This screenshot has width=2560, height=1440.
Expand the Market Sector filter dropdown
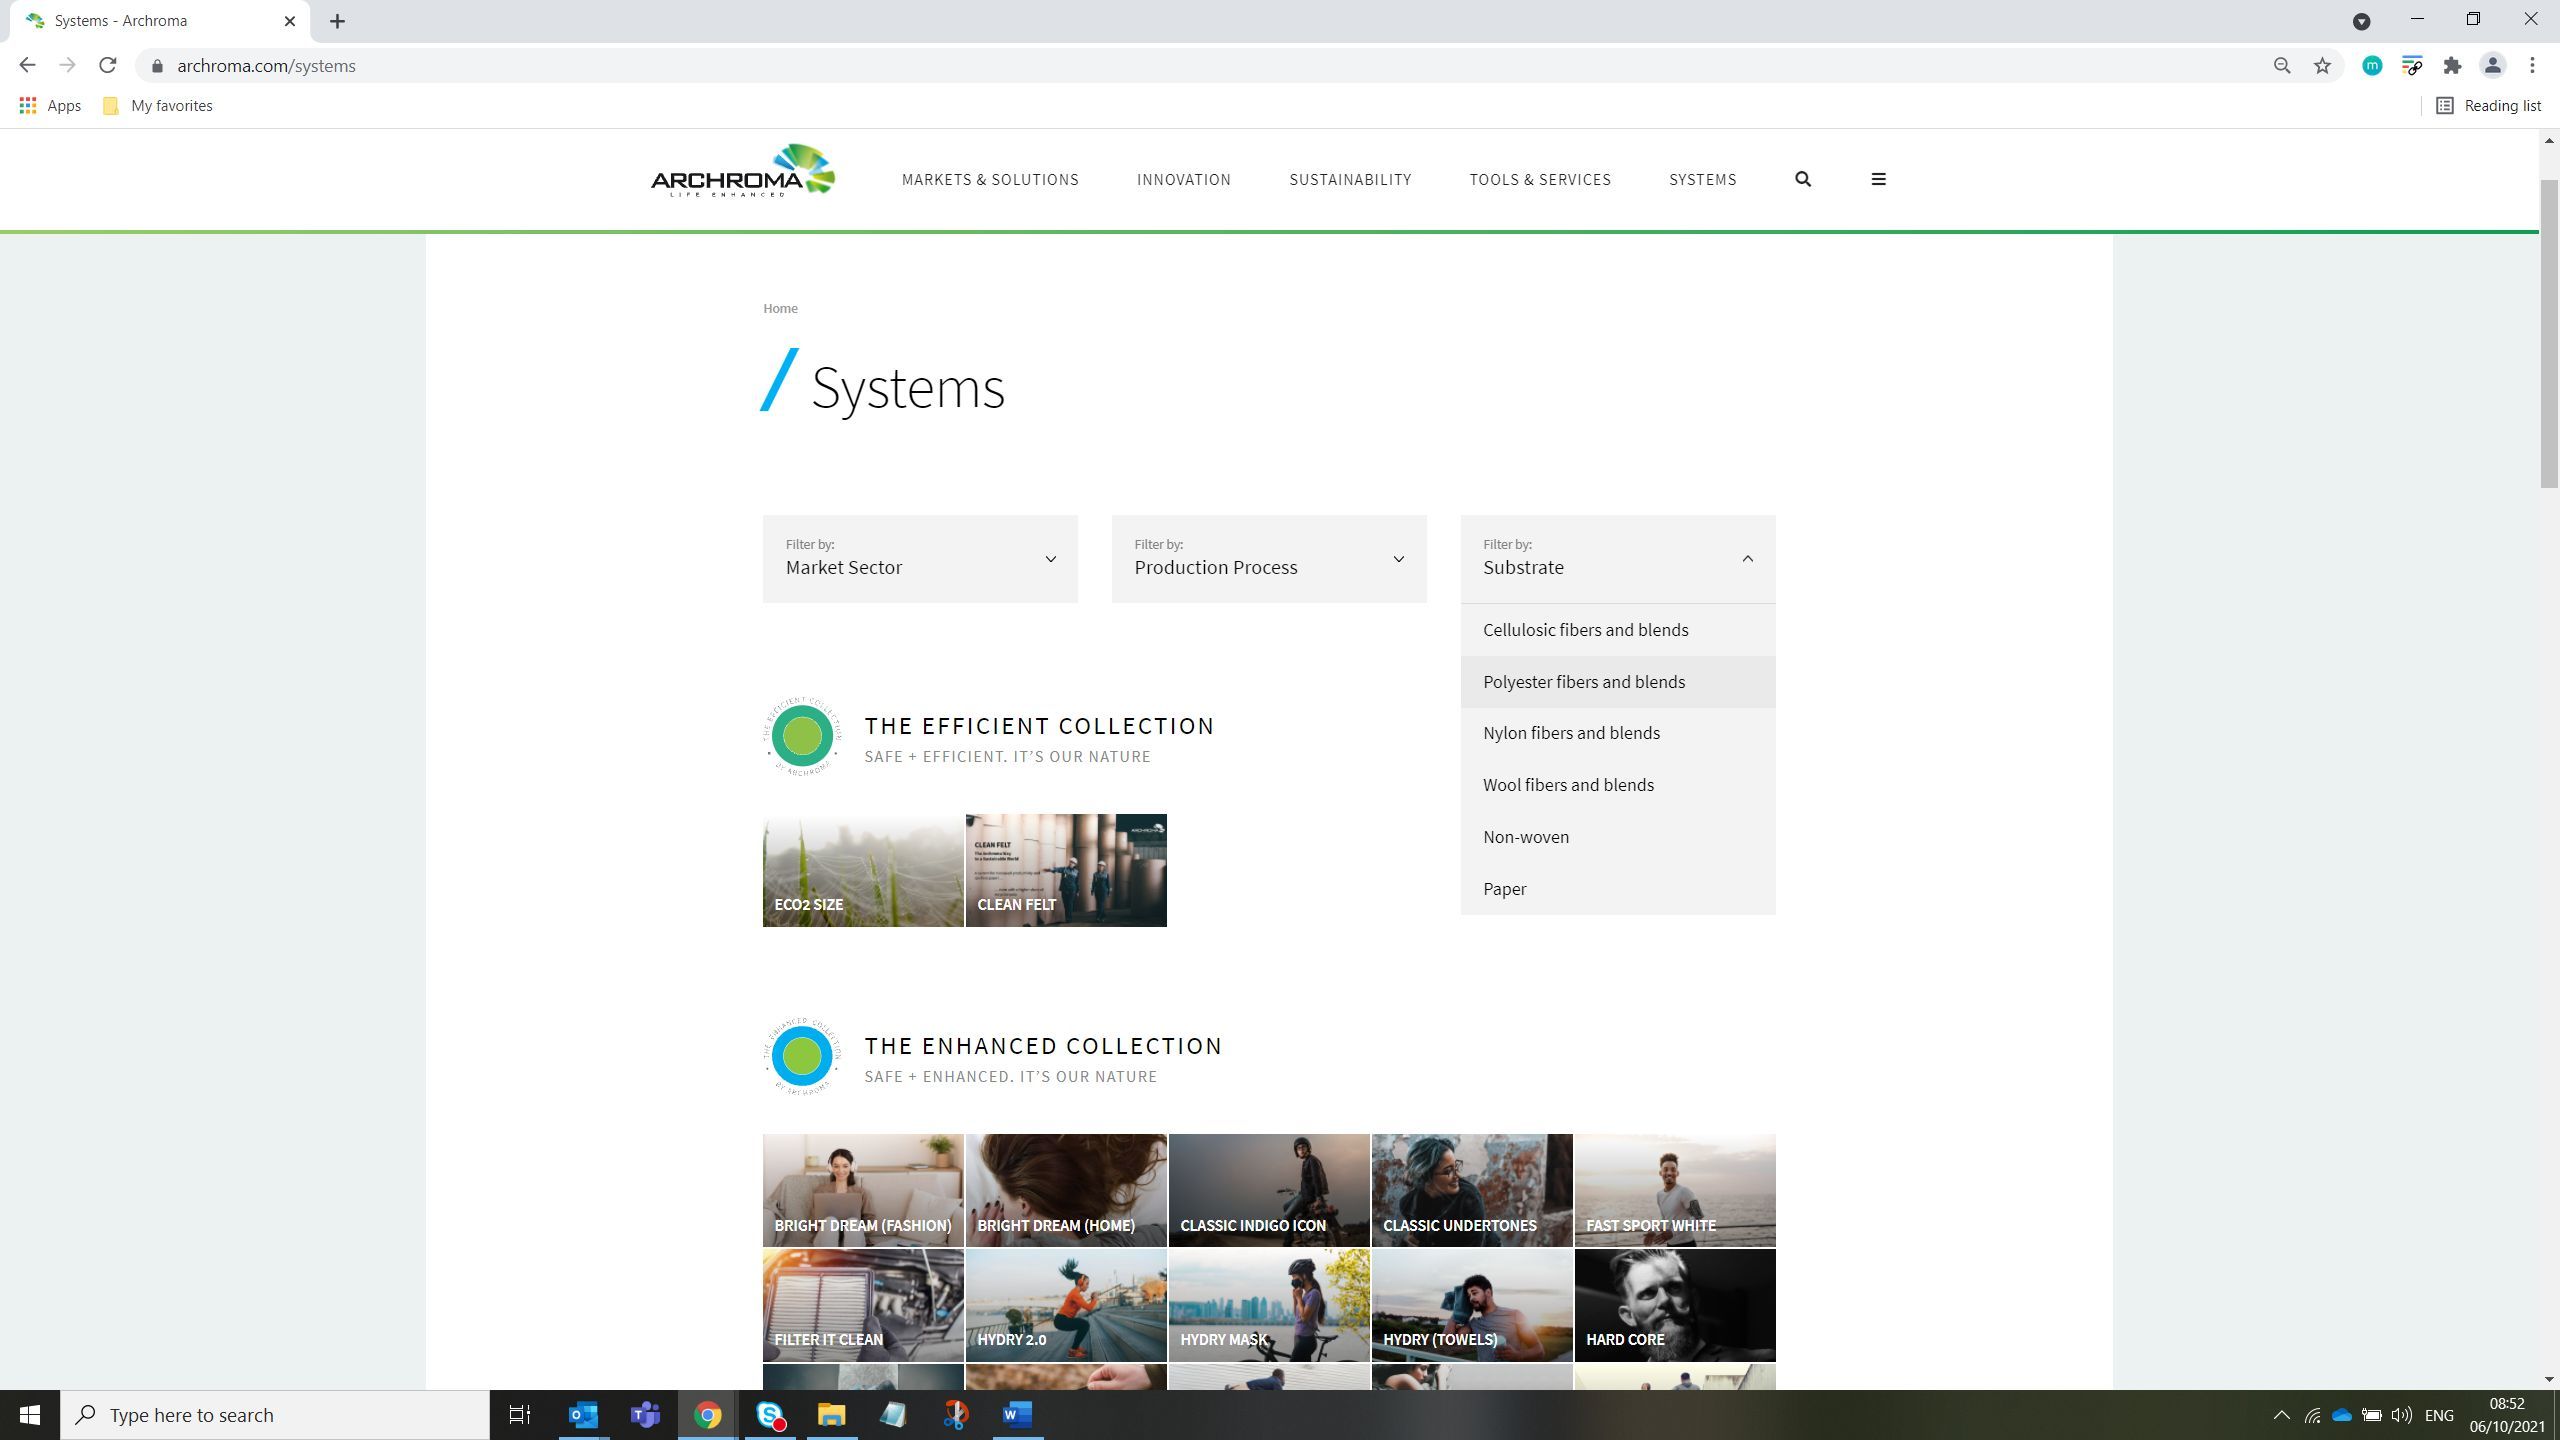coord(920,559)
